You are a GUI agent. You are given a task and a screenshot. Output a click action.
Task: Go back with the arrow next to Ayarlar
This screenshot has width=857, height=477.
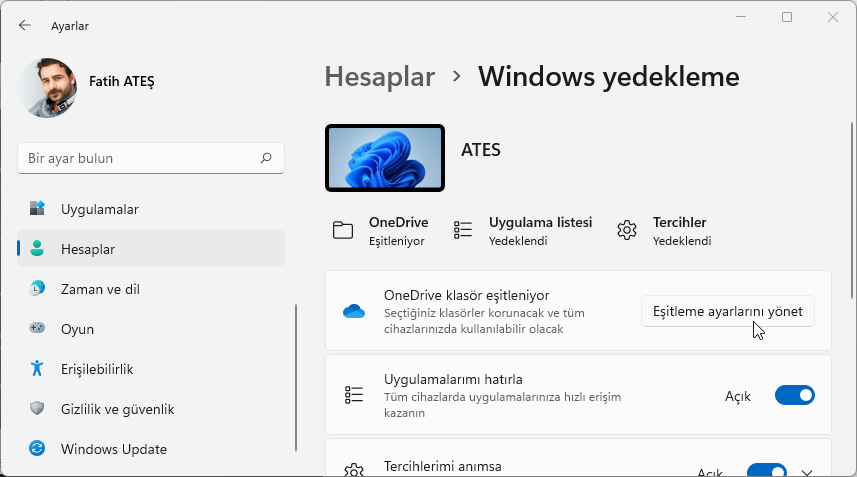(25, 25)
